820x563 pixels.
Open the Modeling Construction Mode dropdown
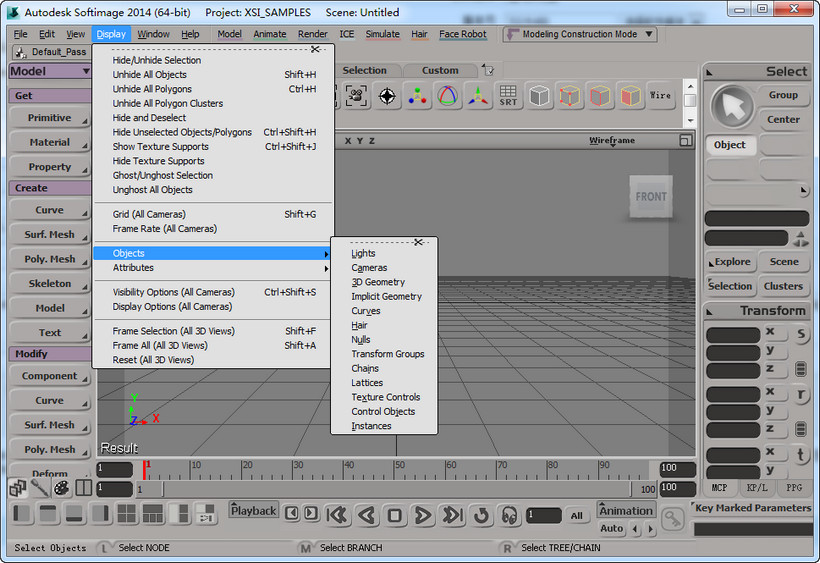pos(580,34)
